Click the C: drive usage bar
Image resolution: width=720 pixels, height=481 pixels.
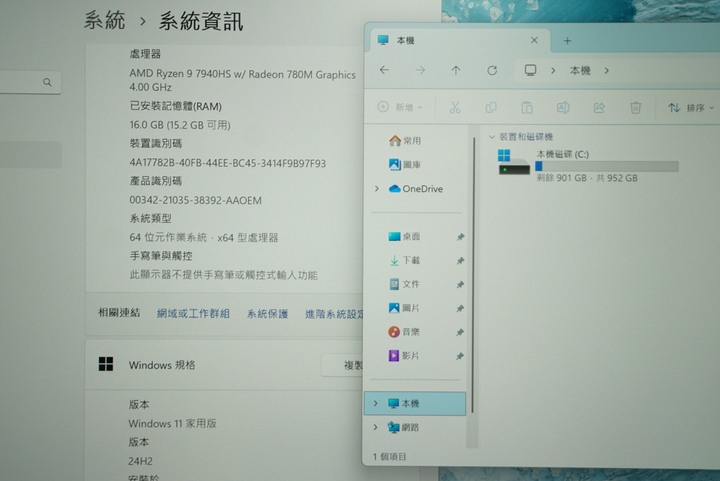click(x=607, y=166)
